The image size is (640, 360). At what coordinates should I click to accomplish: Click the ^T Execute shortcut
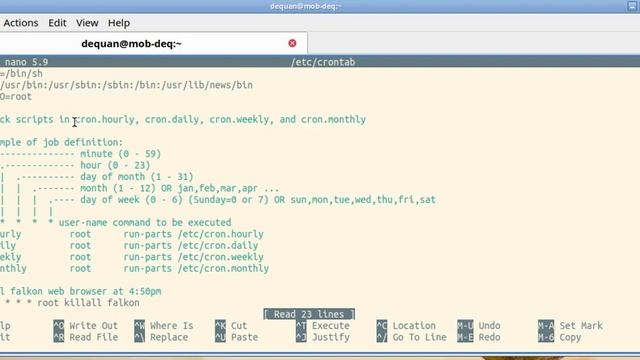point(322,326)
